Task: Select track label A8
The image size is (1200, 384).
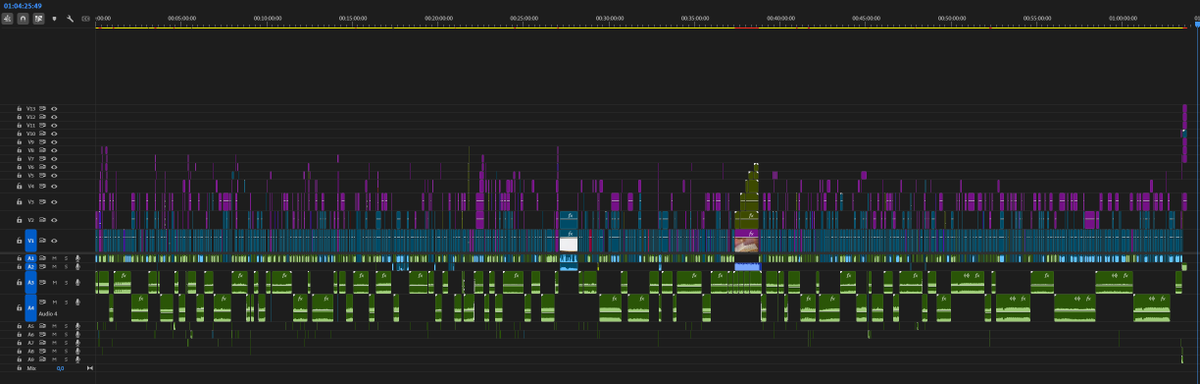Action: (31, 351)
